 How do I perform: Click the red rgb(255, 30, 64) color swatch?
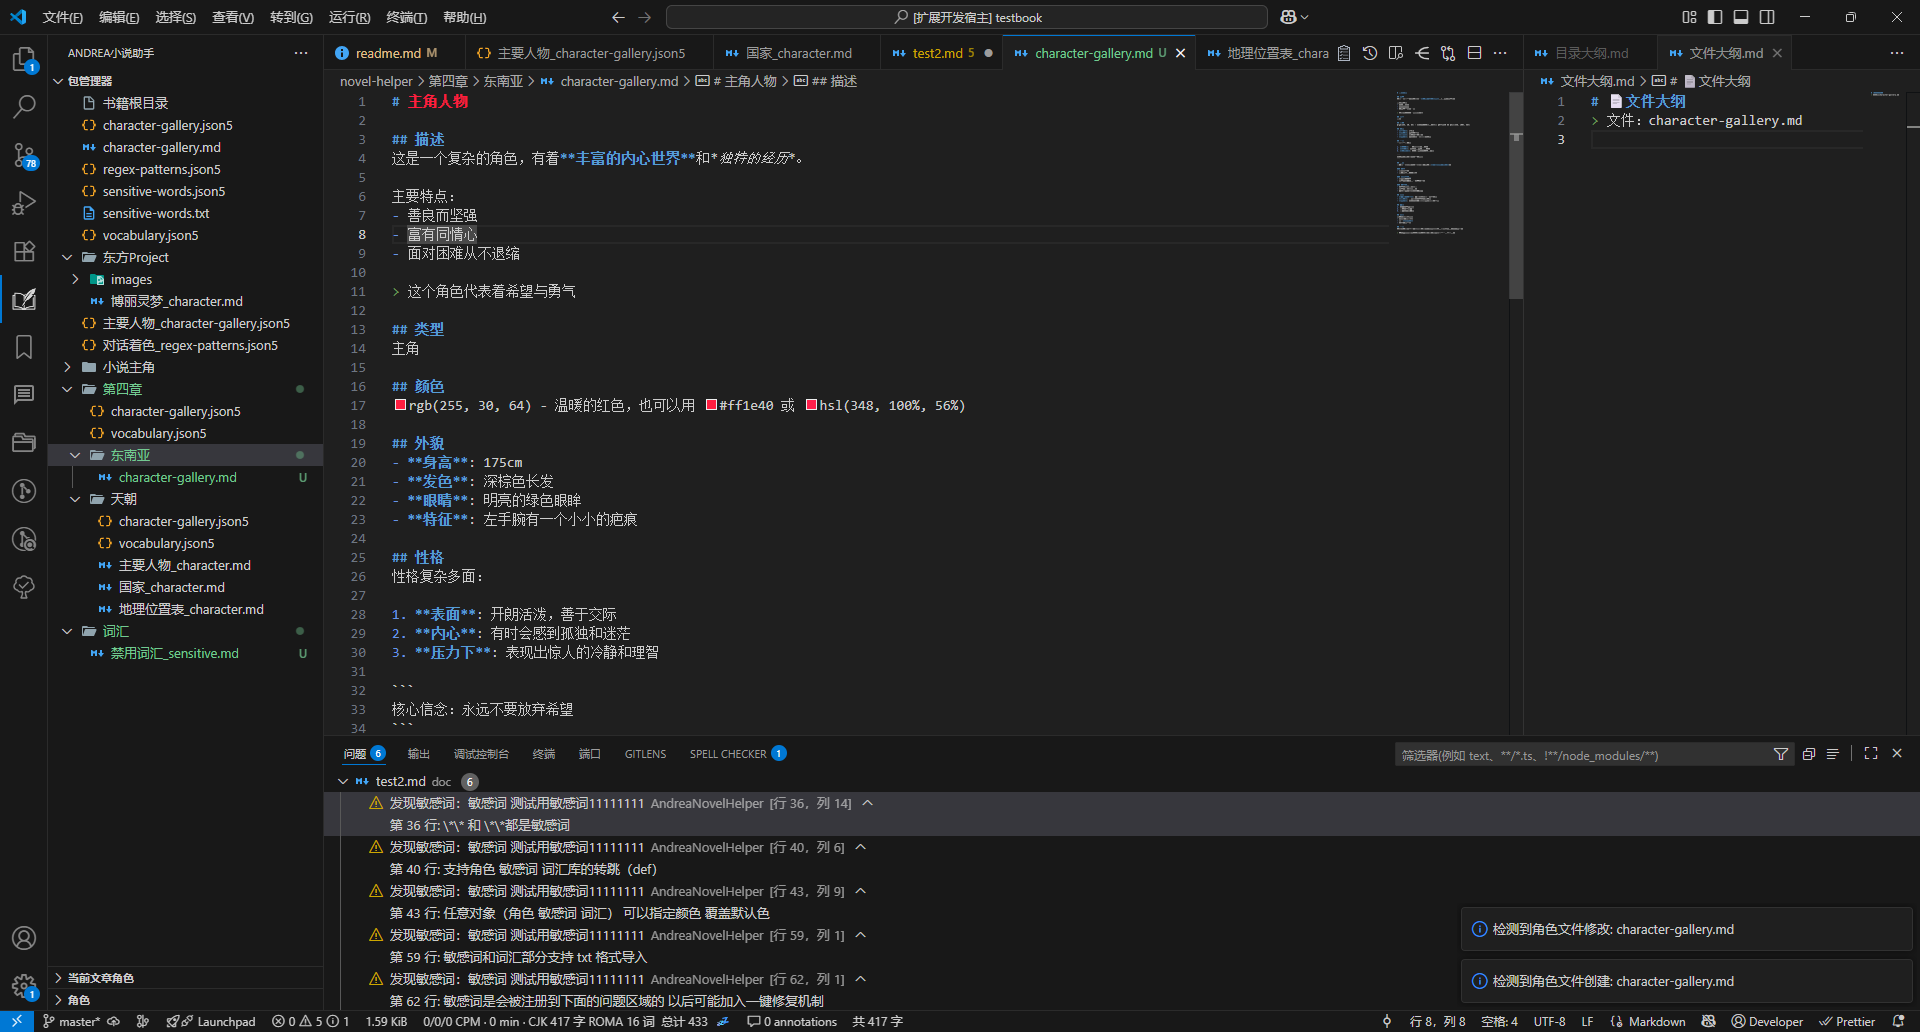[x=400, y=405]
